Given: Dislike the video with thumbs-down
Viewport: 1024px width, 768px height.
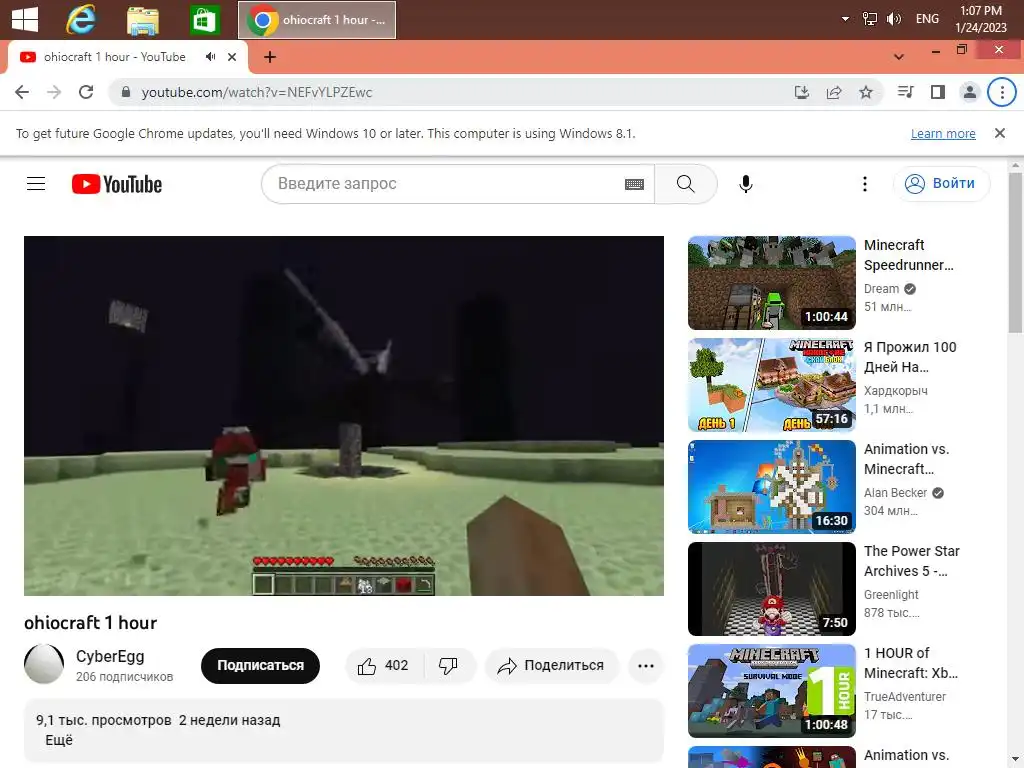Looking at the screenshot, I should pos(449,665).
